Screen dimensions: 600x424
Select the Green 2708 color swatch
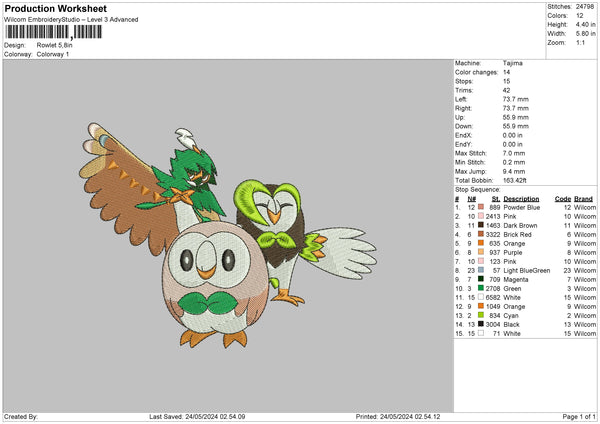click(x=481, y=288)
